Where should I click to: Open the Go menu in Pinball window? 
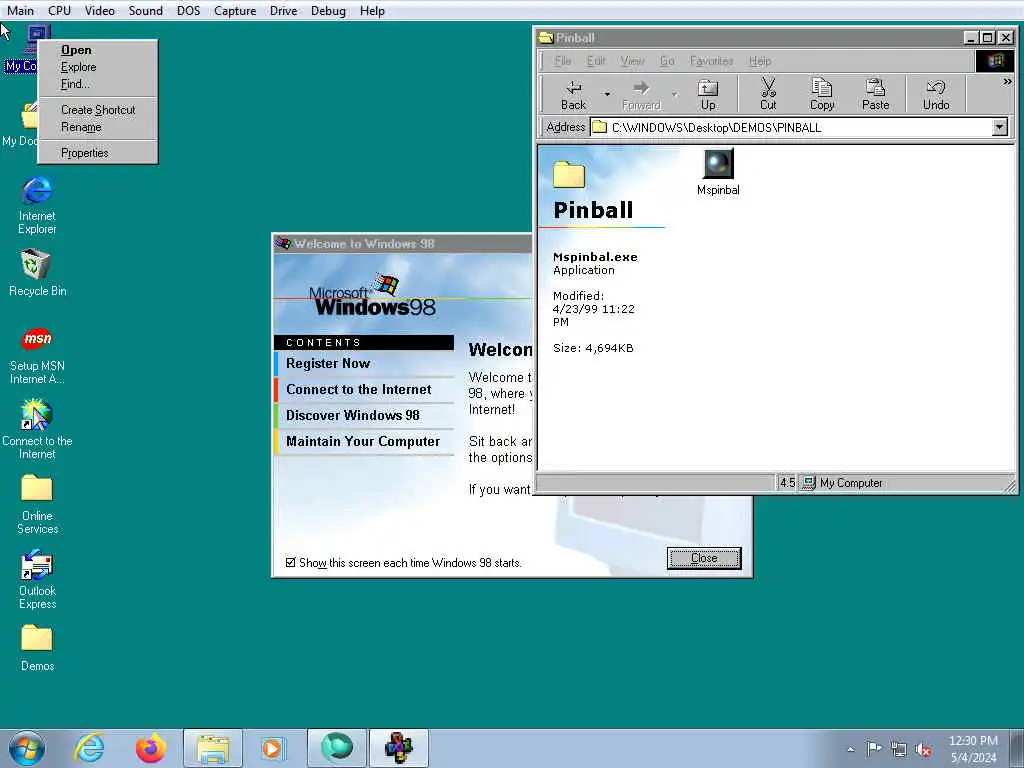pos(667,61)
